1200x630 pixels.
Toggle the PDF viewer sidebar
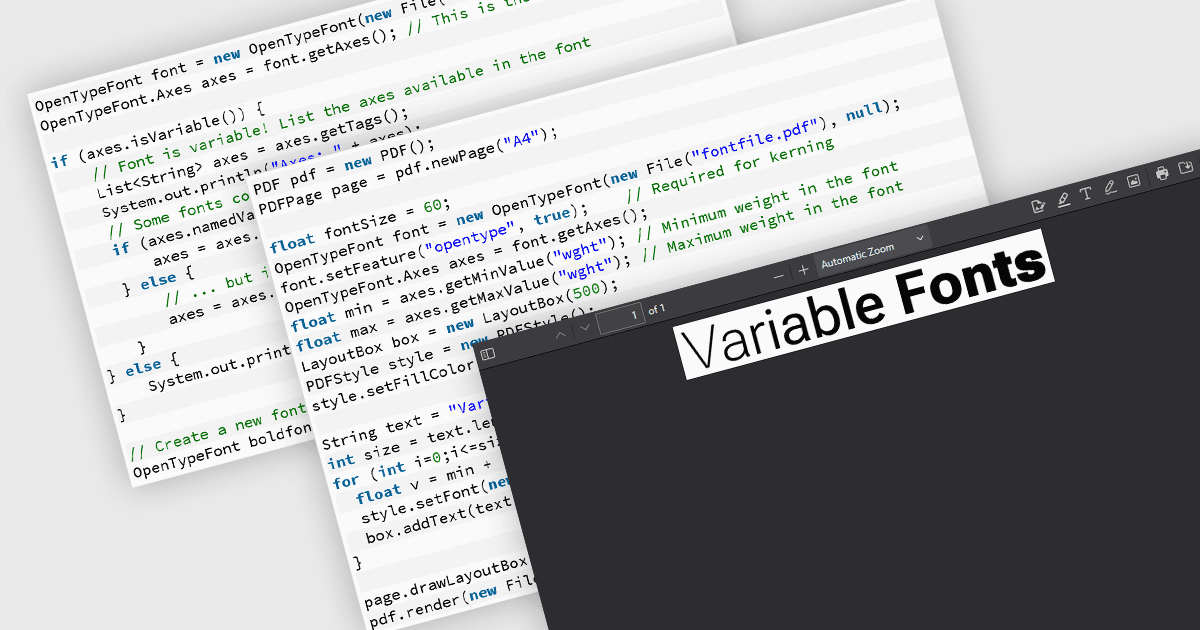coord(488,353)
